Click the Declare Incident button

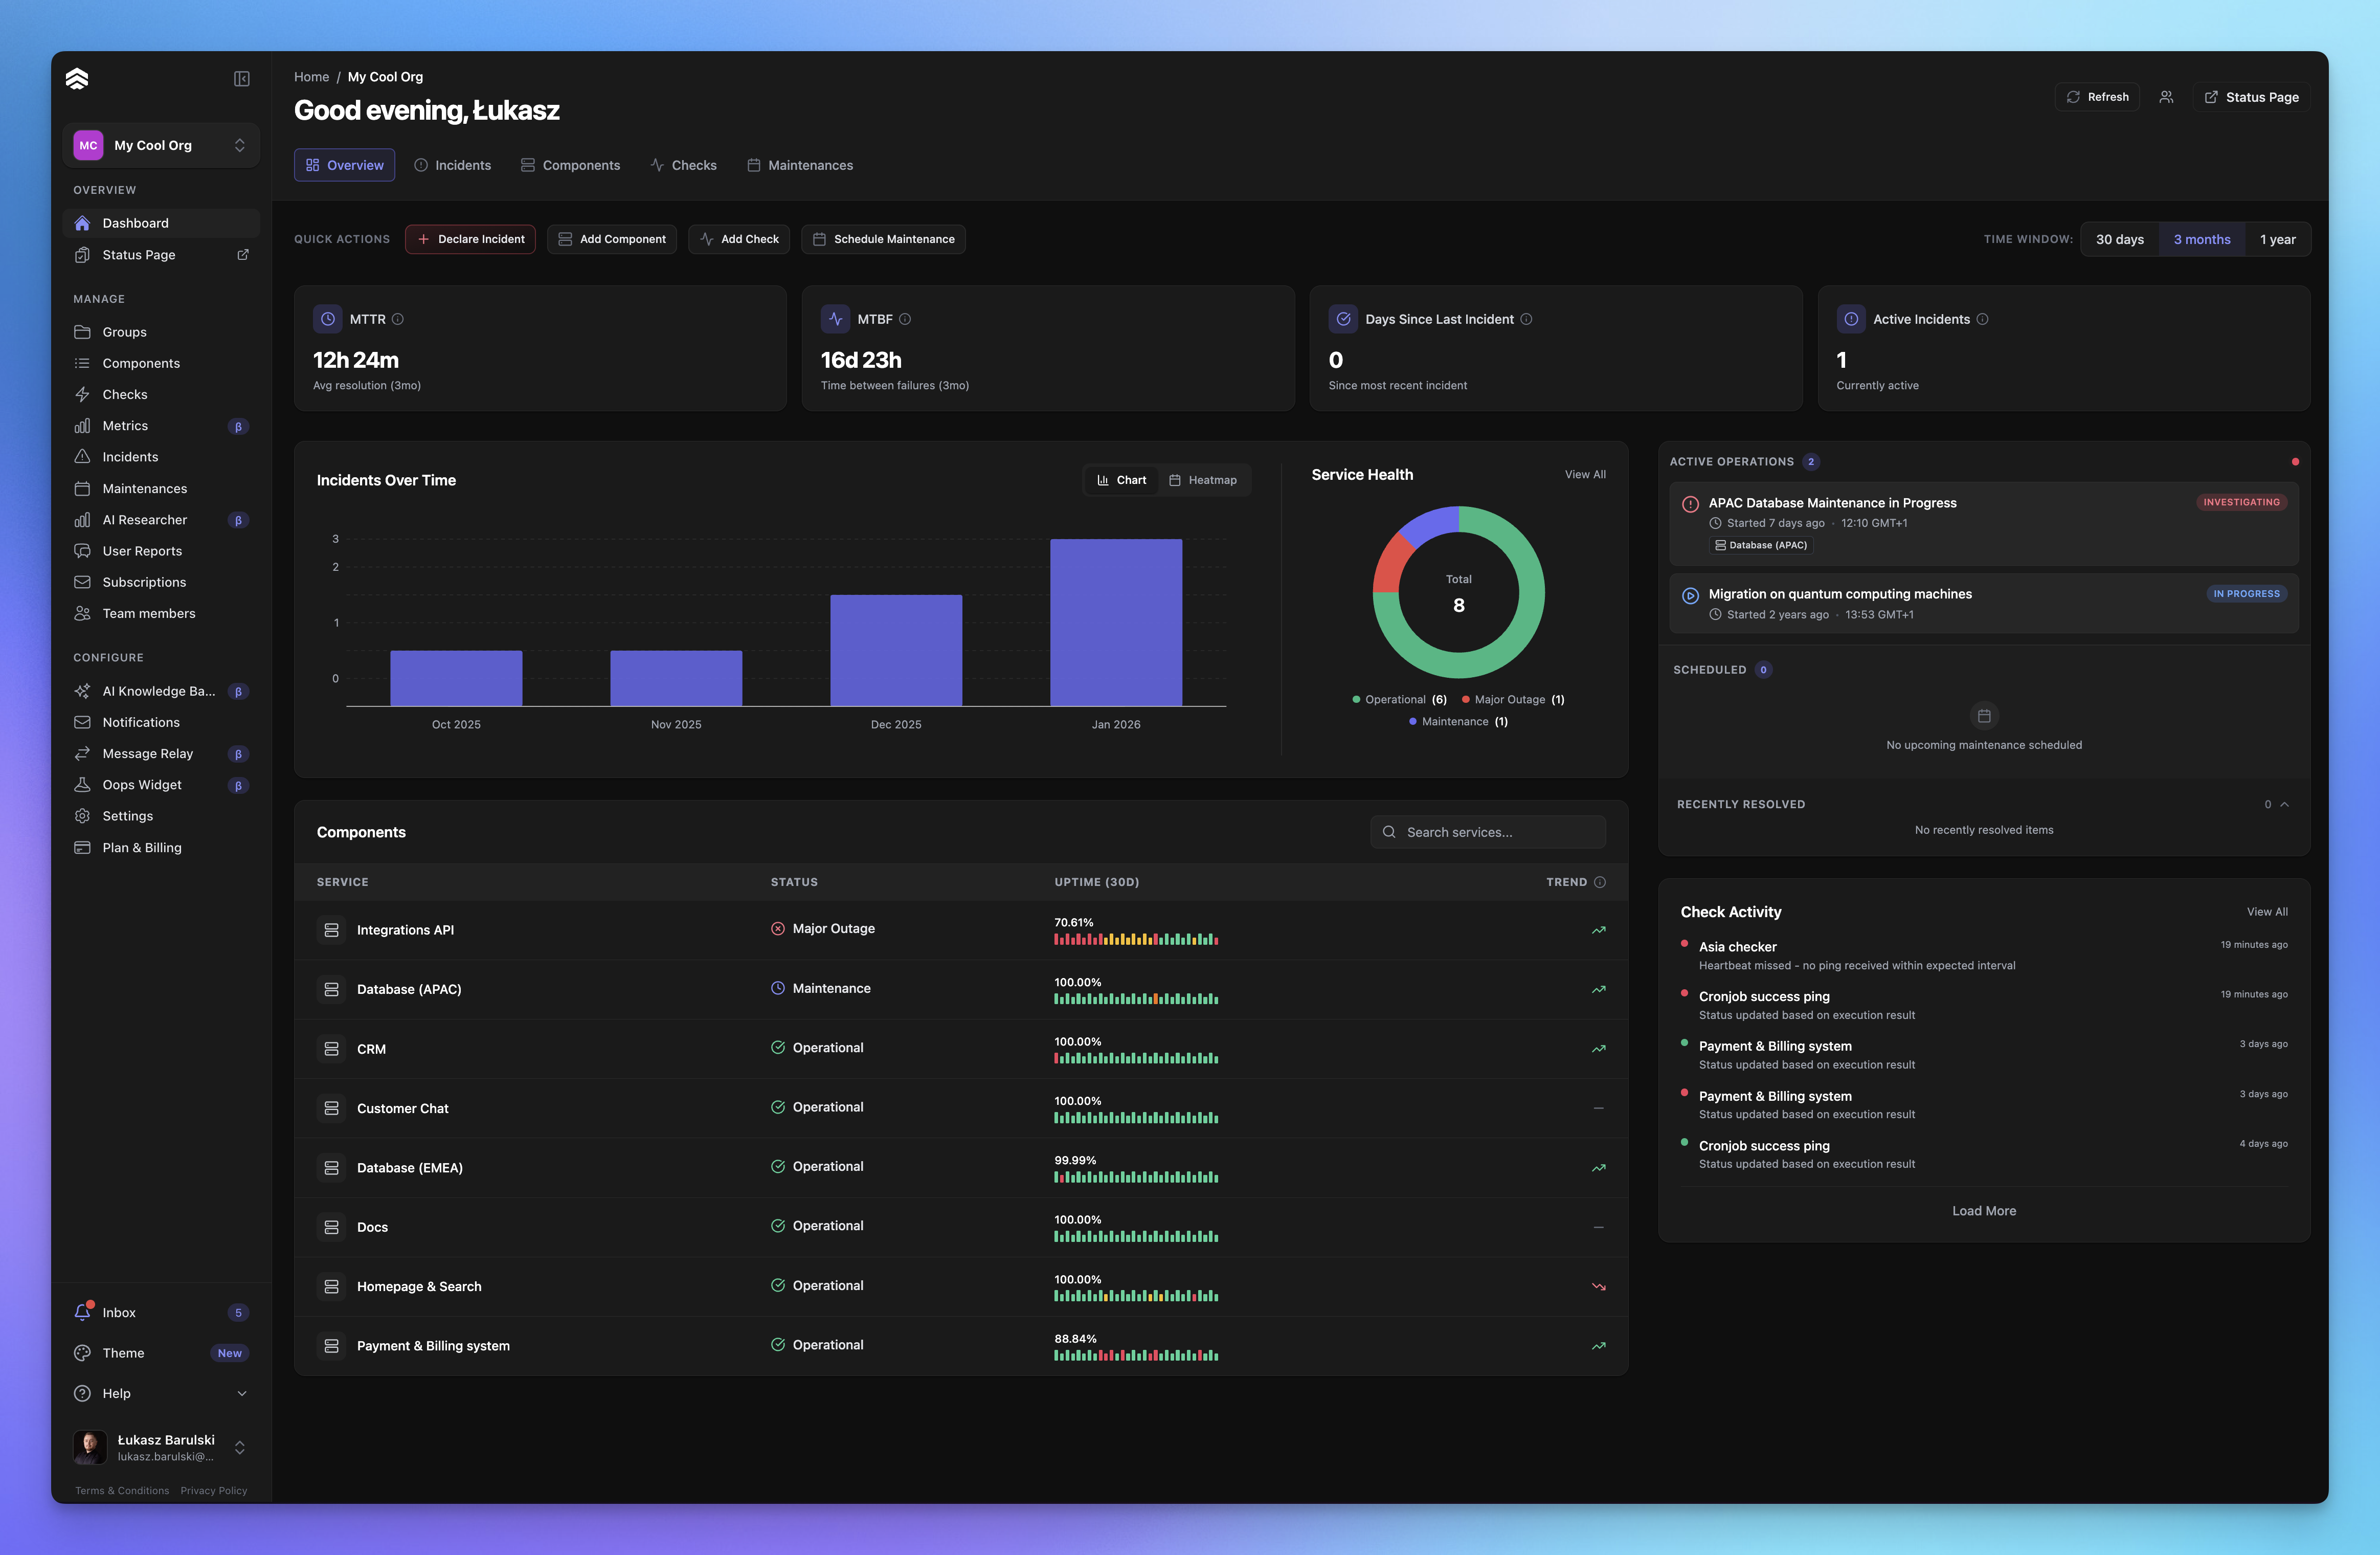point(470,239)
